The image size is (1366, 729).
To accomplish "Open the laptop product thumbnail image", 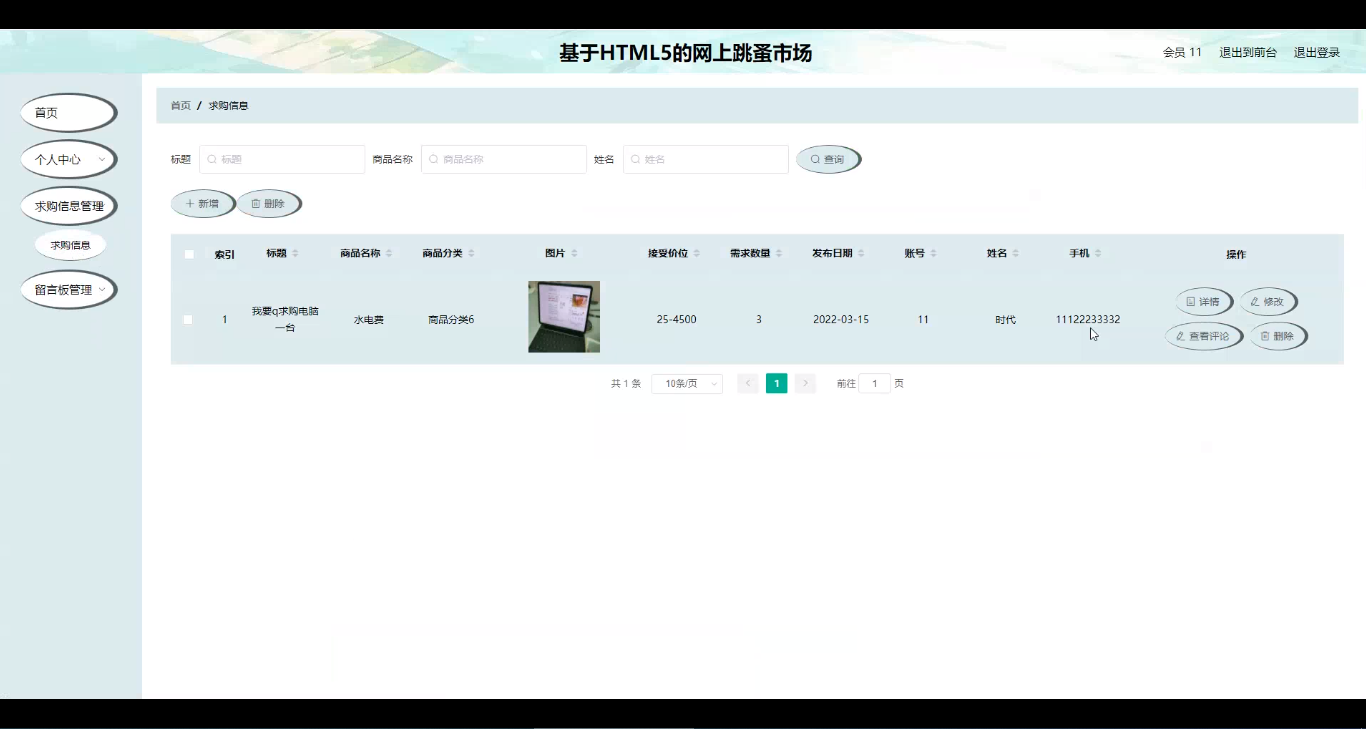I will pyautogui.click(x=564, y=317).
